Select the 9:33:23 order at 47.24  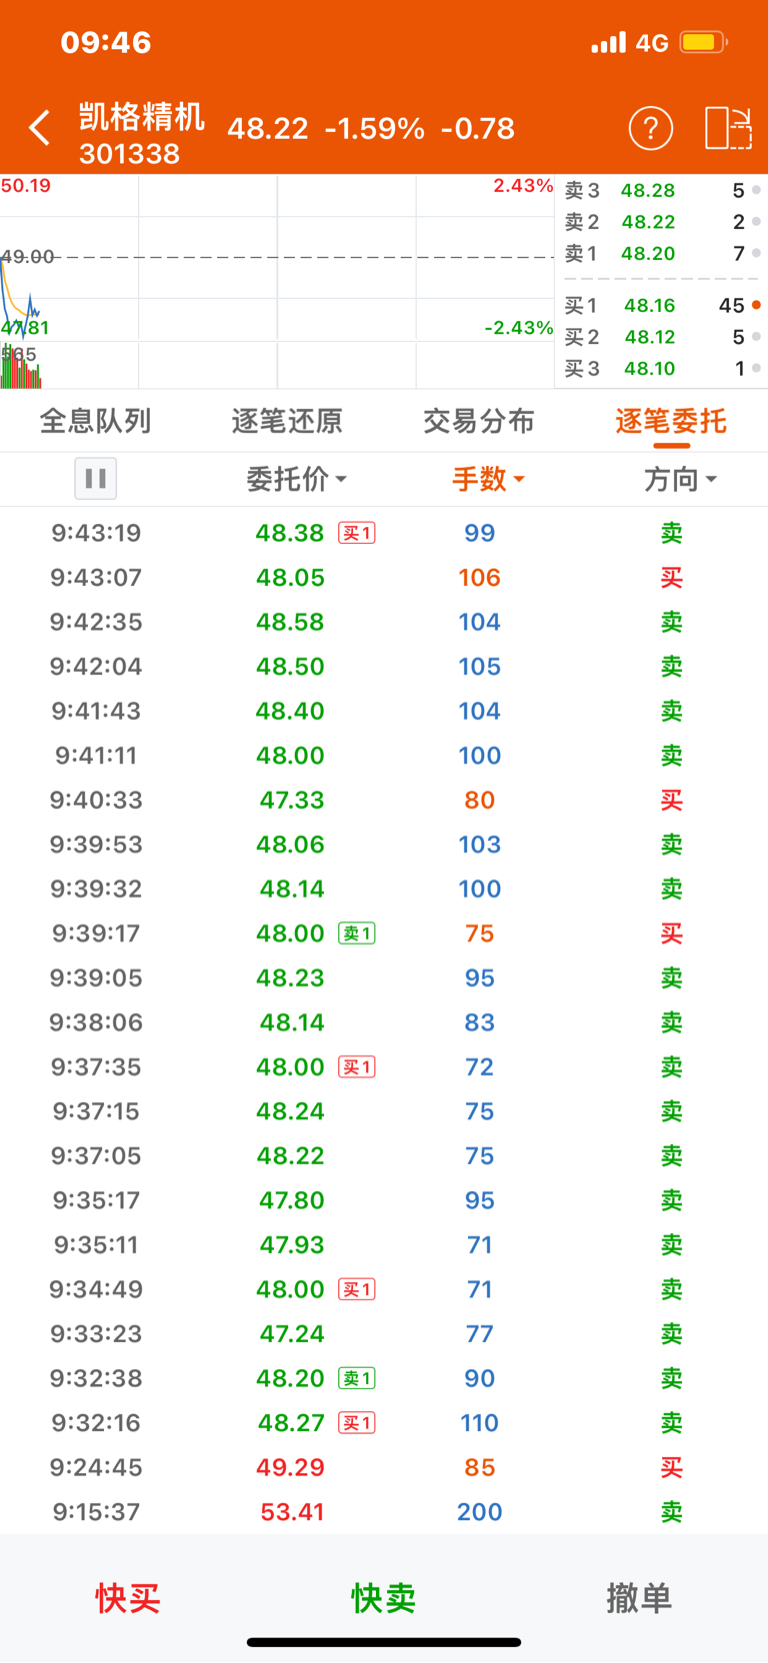(x=384, y=1334)
